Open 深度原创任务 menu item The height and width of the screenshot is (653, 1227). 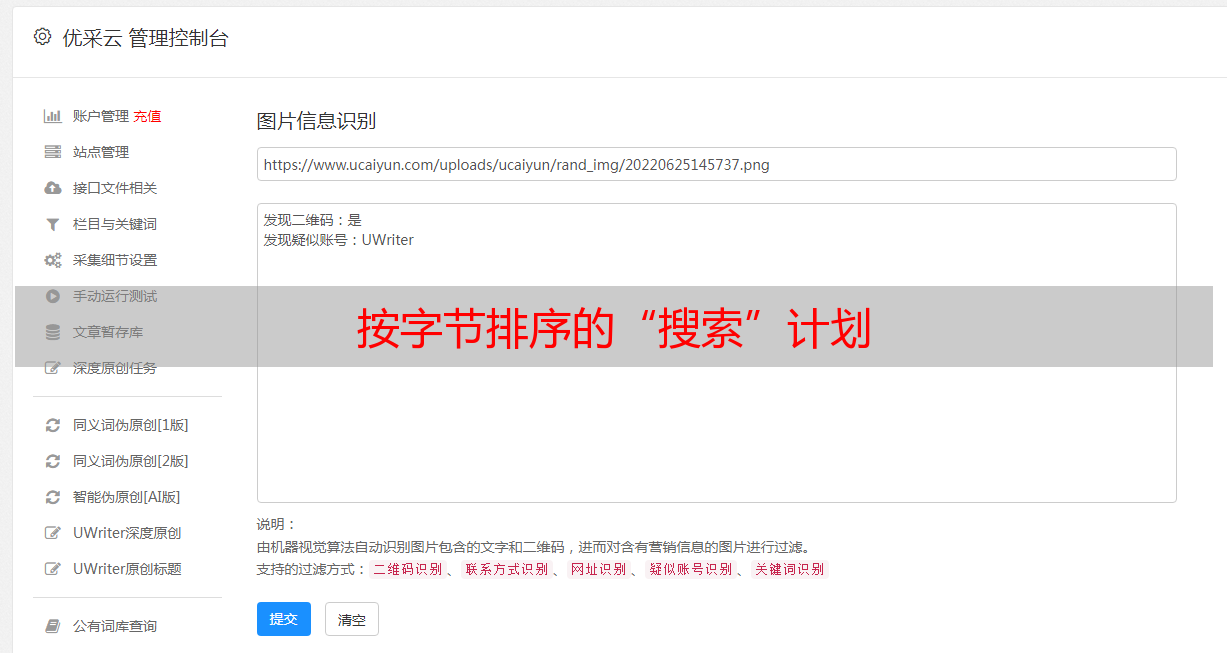[x=115, y=368]
